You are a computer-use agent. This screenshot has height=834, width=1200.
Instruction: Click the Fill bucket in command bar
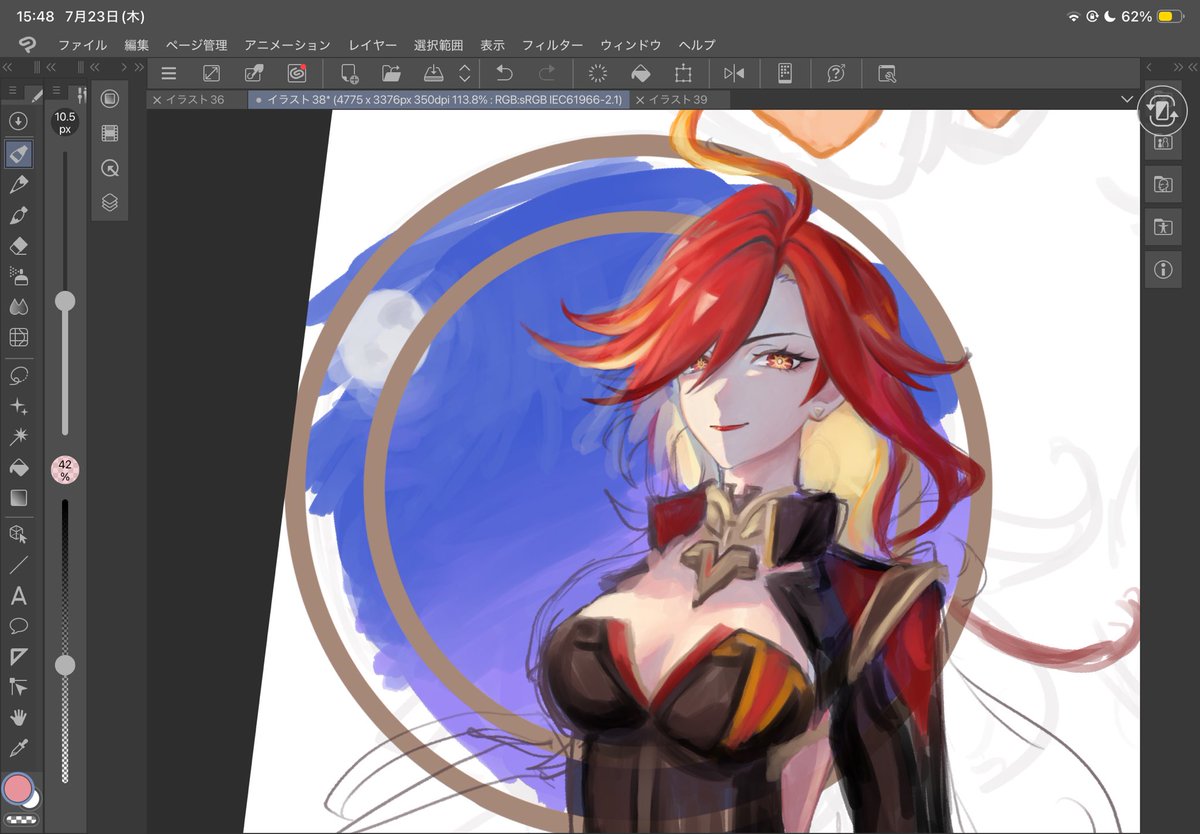640,73
